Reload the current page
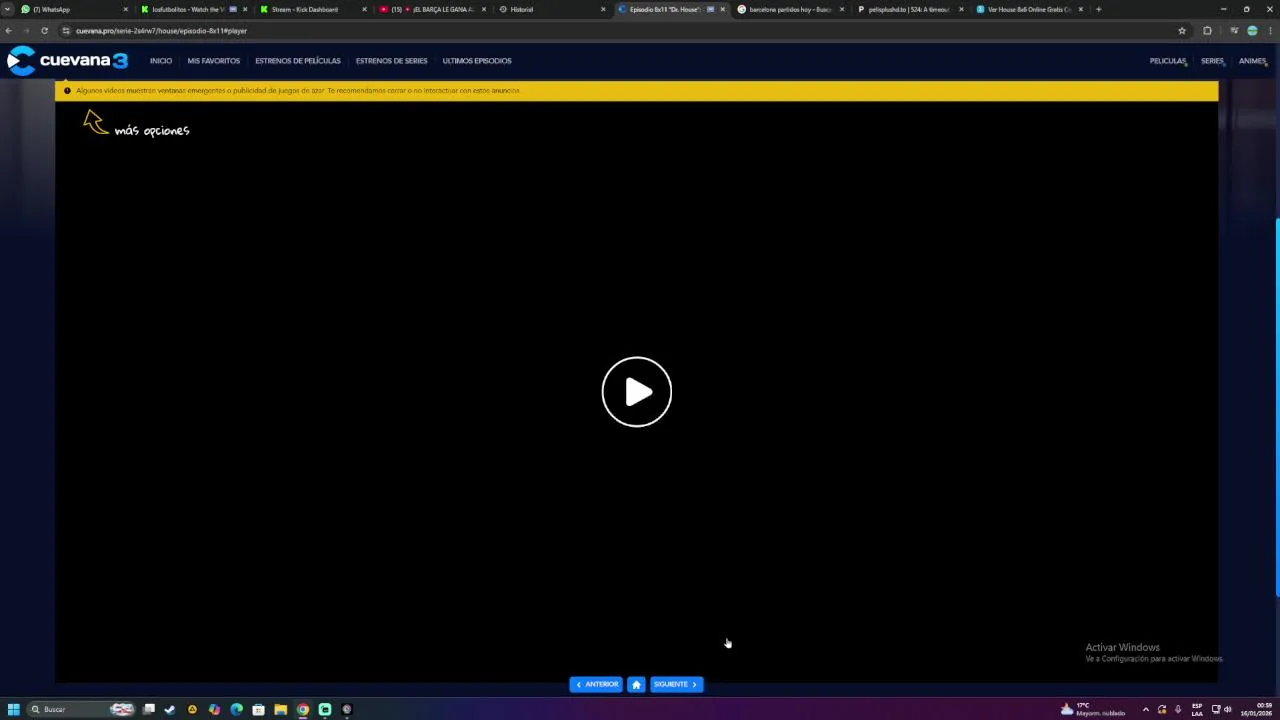 point(44,31)
